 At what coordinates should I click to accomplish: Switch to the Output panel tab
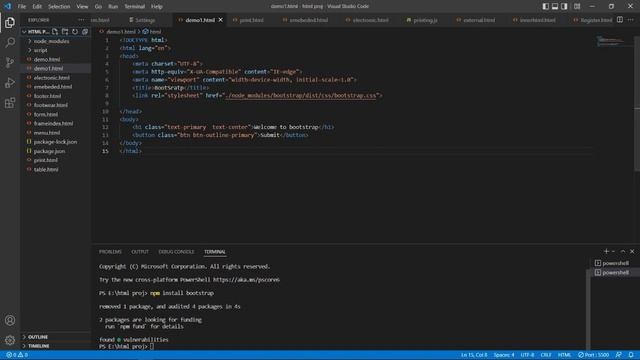[140, 252]
